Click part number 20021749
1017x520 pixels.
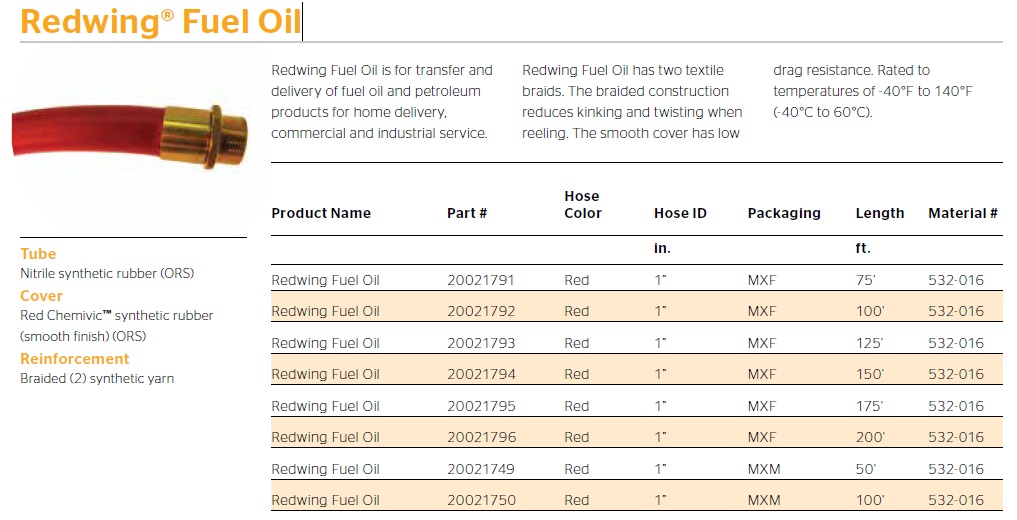click(480, 469)
